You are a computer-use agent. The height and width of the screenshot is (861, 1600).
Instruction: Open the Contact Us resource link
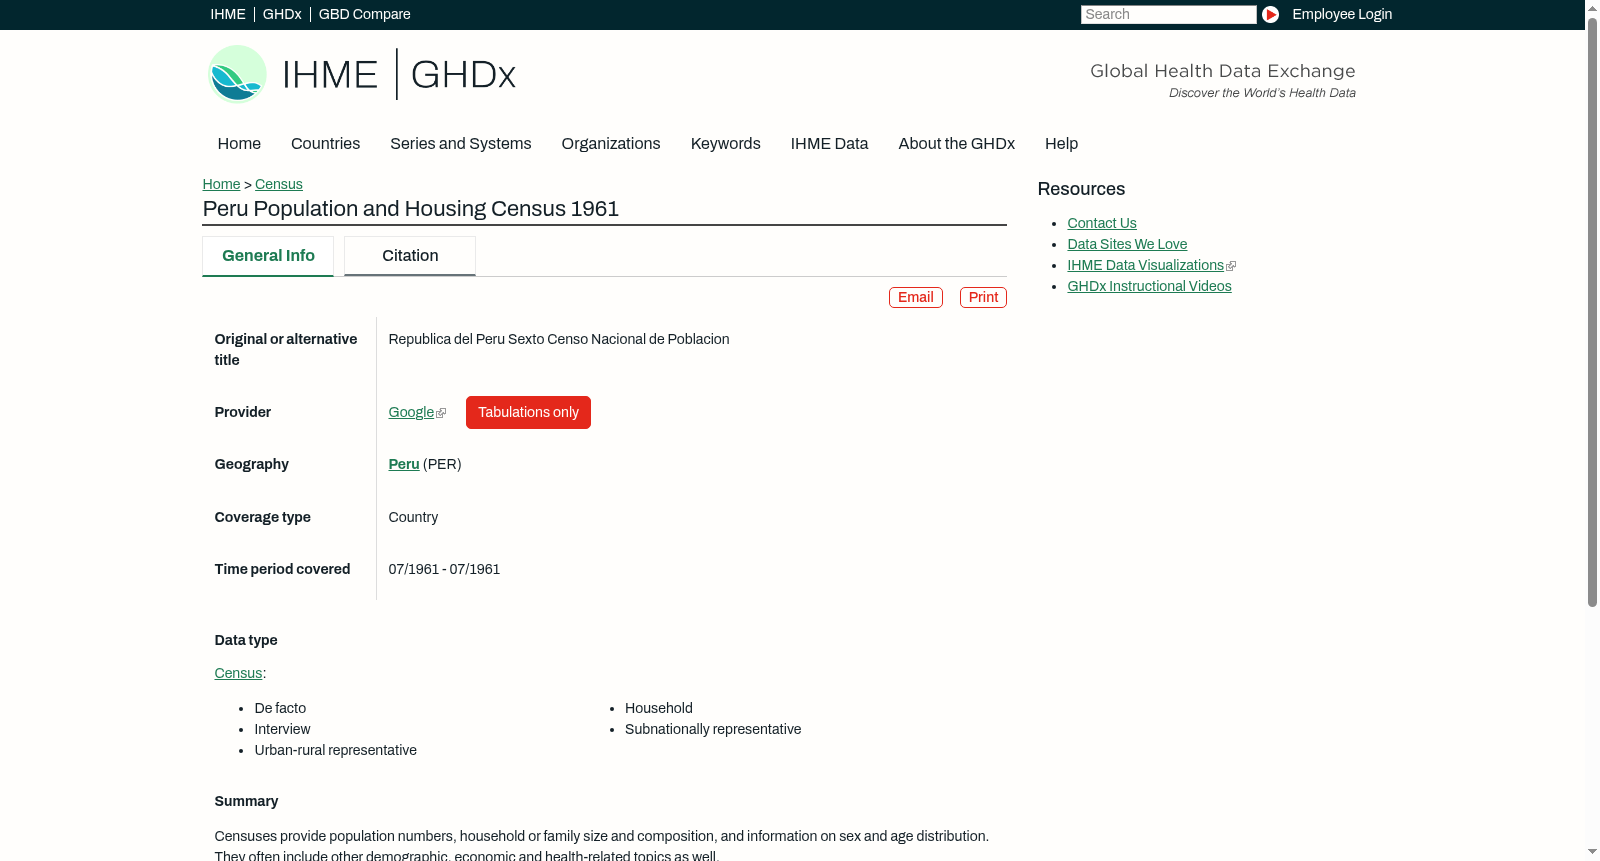pyautogui.click(x=1102, y=223)
